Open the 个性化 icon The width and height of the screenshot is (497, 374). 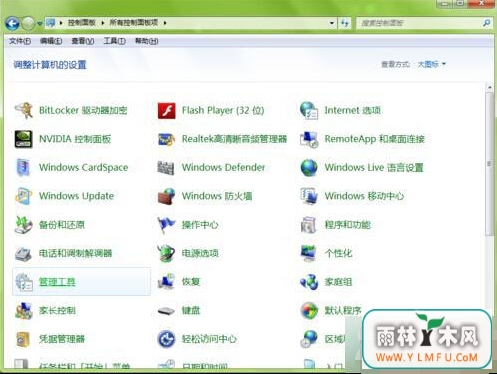309,253
